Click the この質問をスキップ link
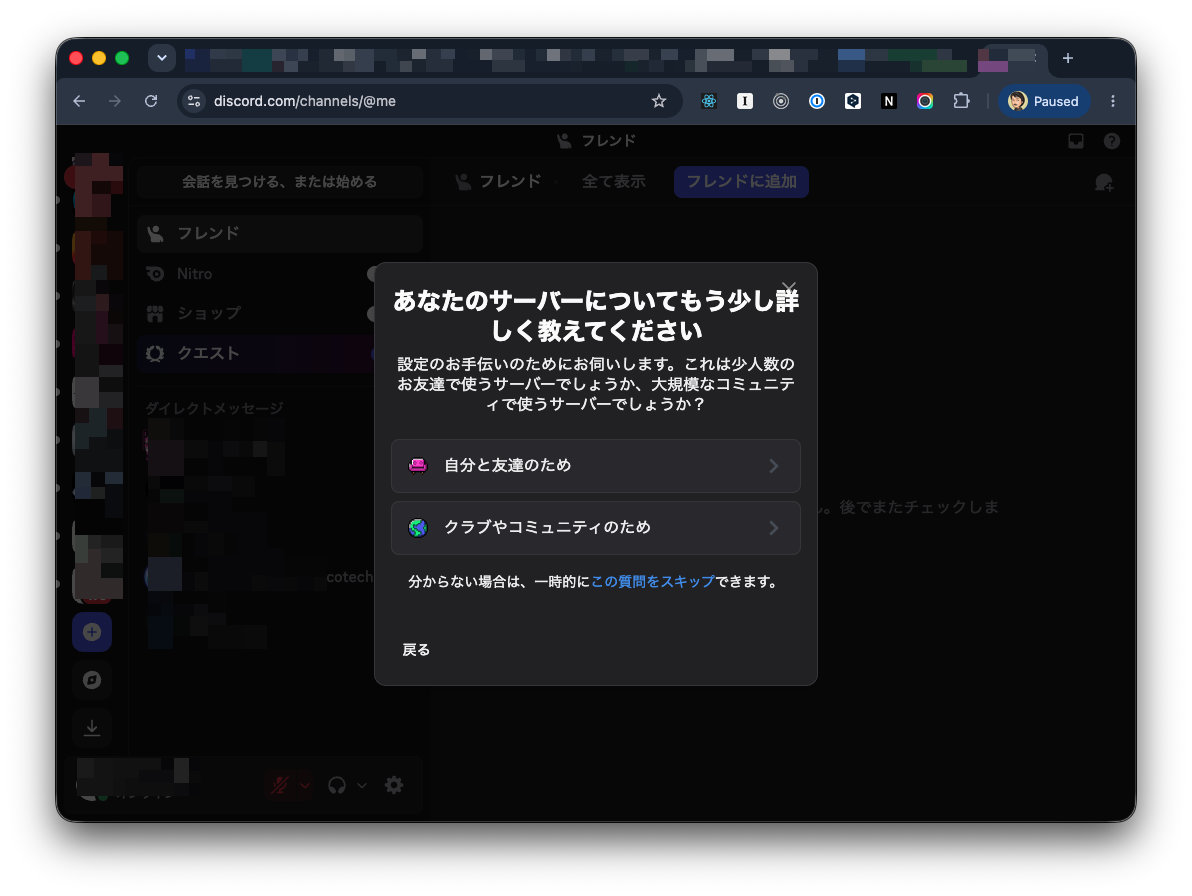Screen dimensions: 1192x896 pyautogui.click(x=652, y=581)
